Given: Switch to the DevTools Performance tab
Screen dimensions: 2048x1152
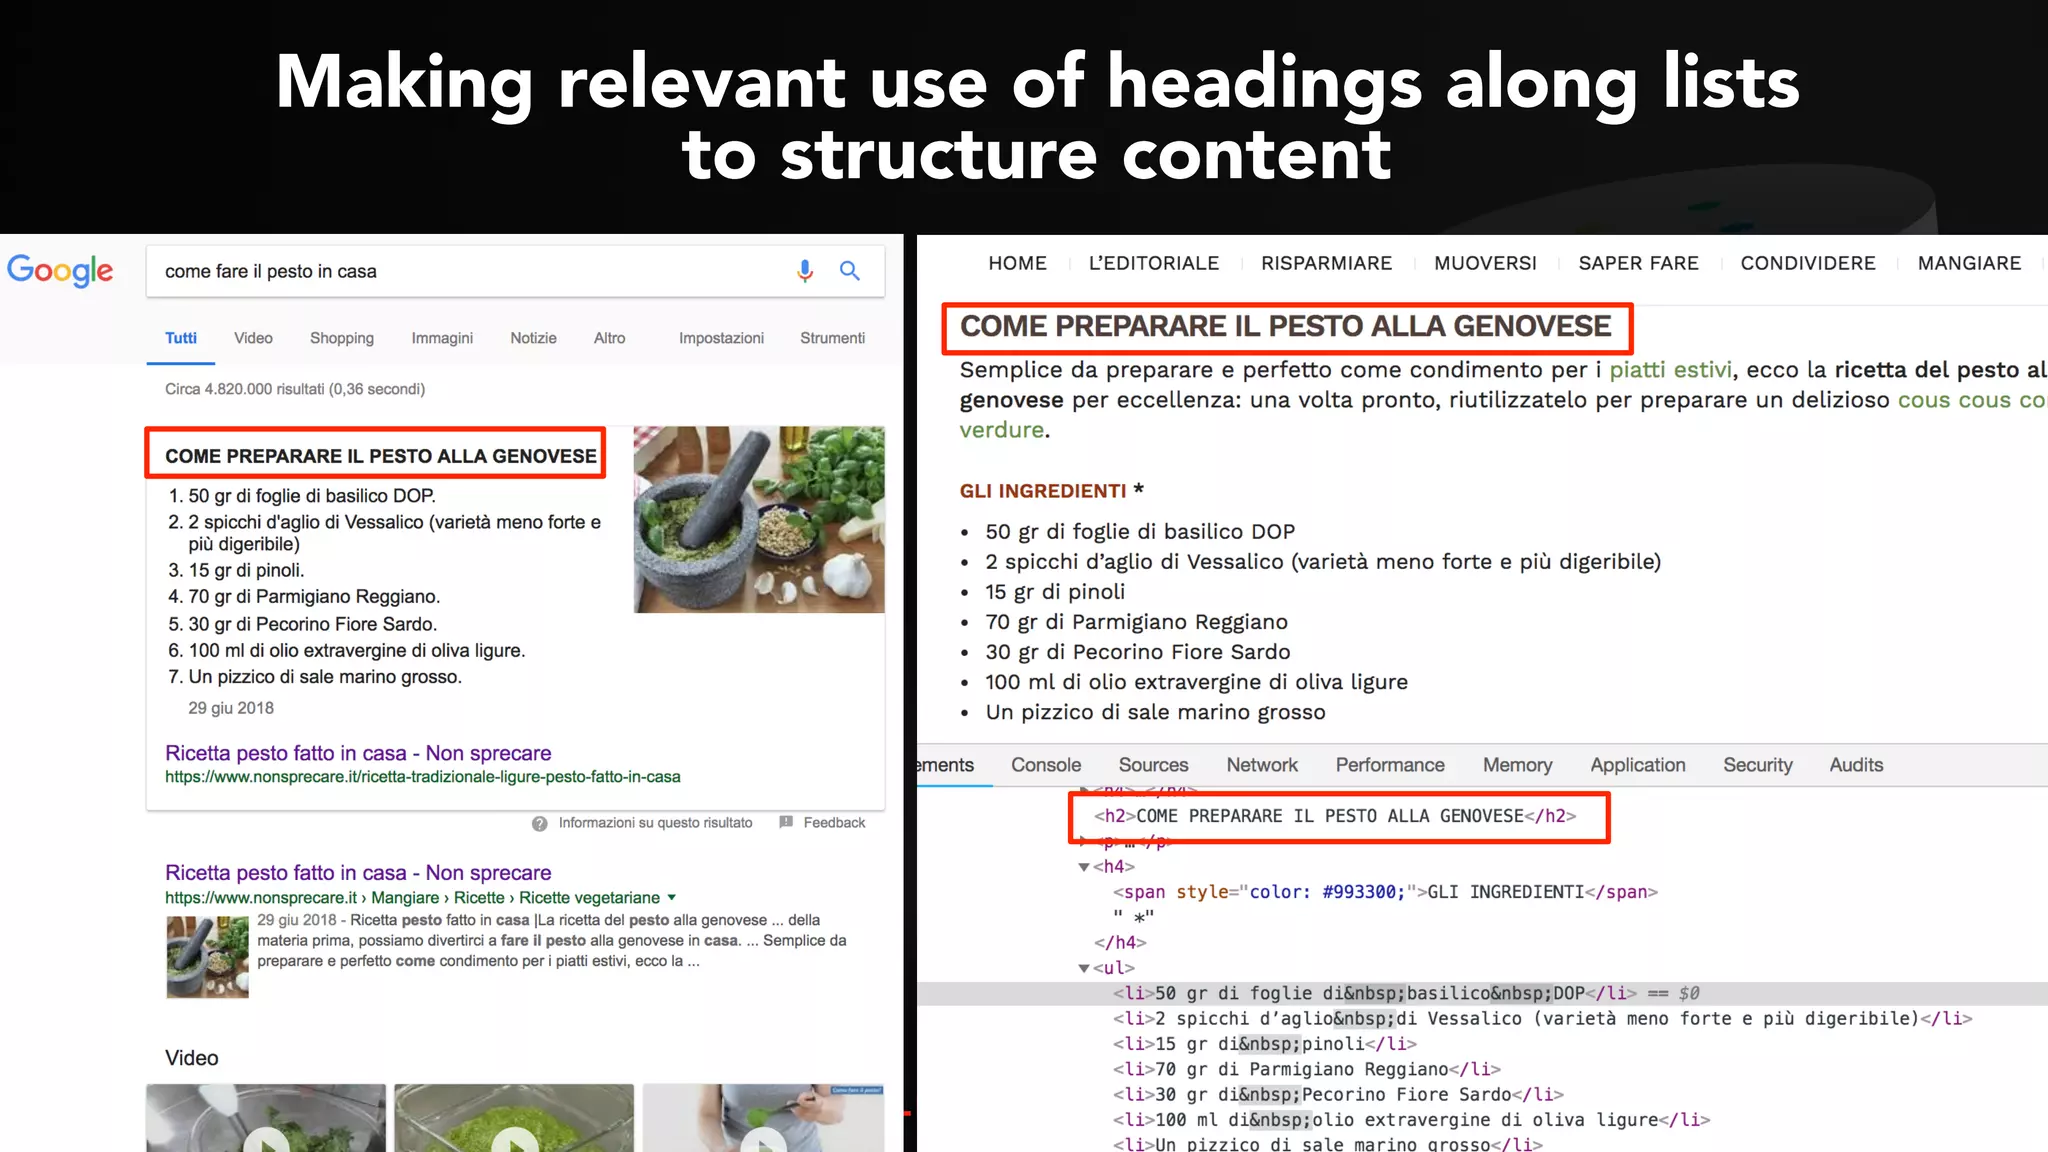Looking at the screenshot, I should click(x=1390, y=765).
